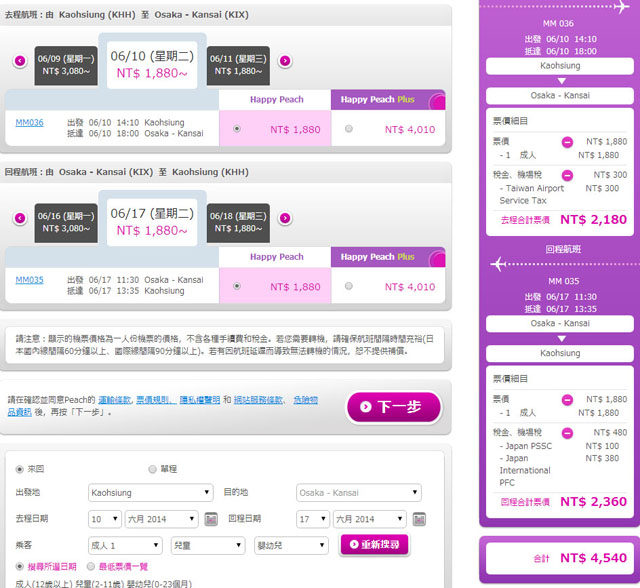
Task: Switch to return date tab 06/18
Action: (238, 223)
